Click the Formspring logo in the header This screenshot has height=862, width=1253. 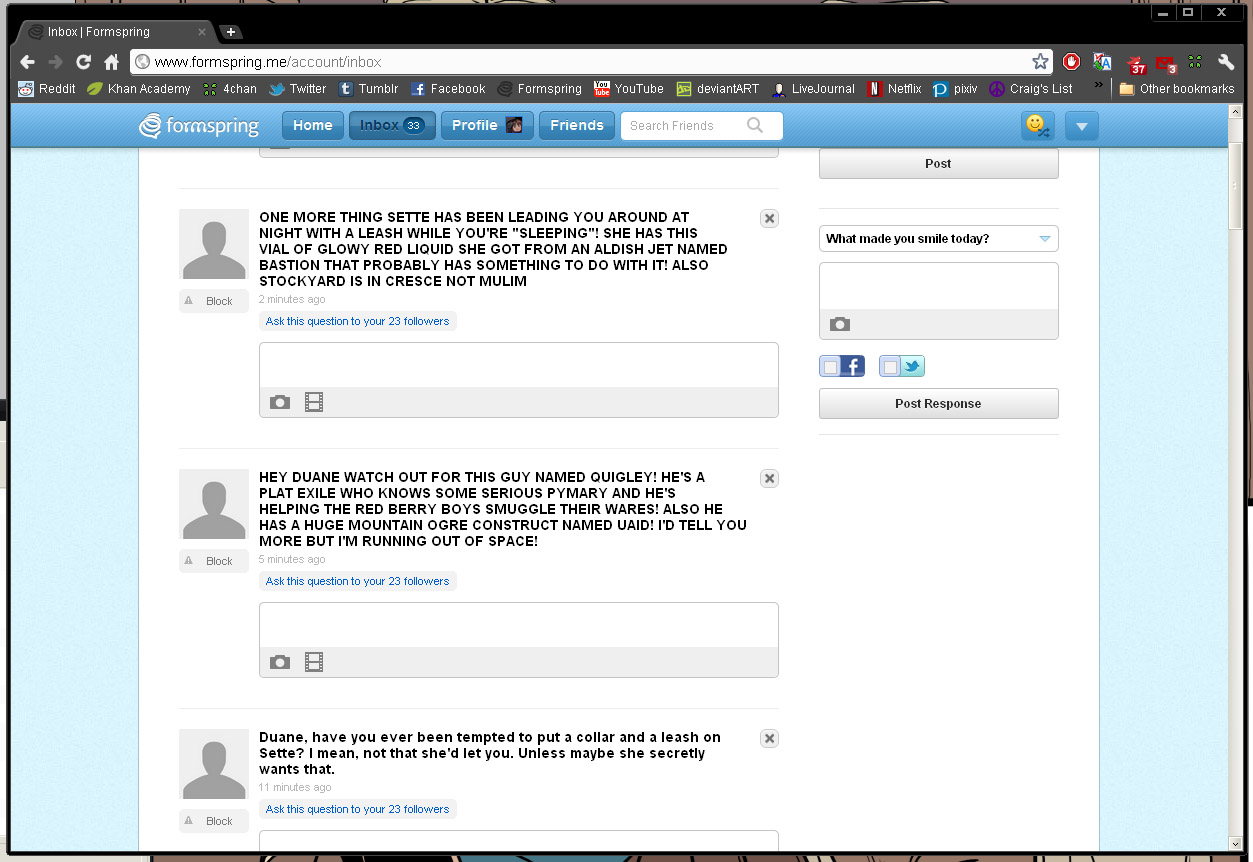[199, 126]
